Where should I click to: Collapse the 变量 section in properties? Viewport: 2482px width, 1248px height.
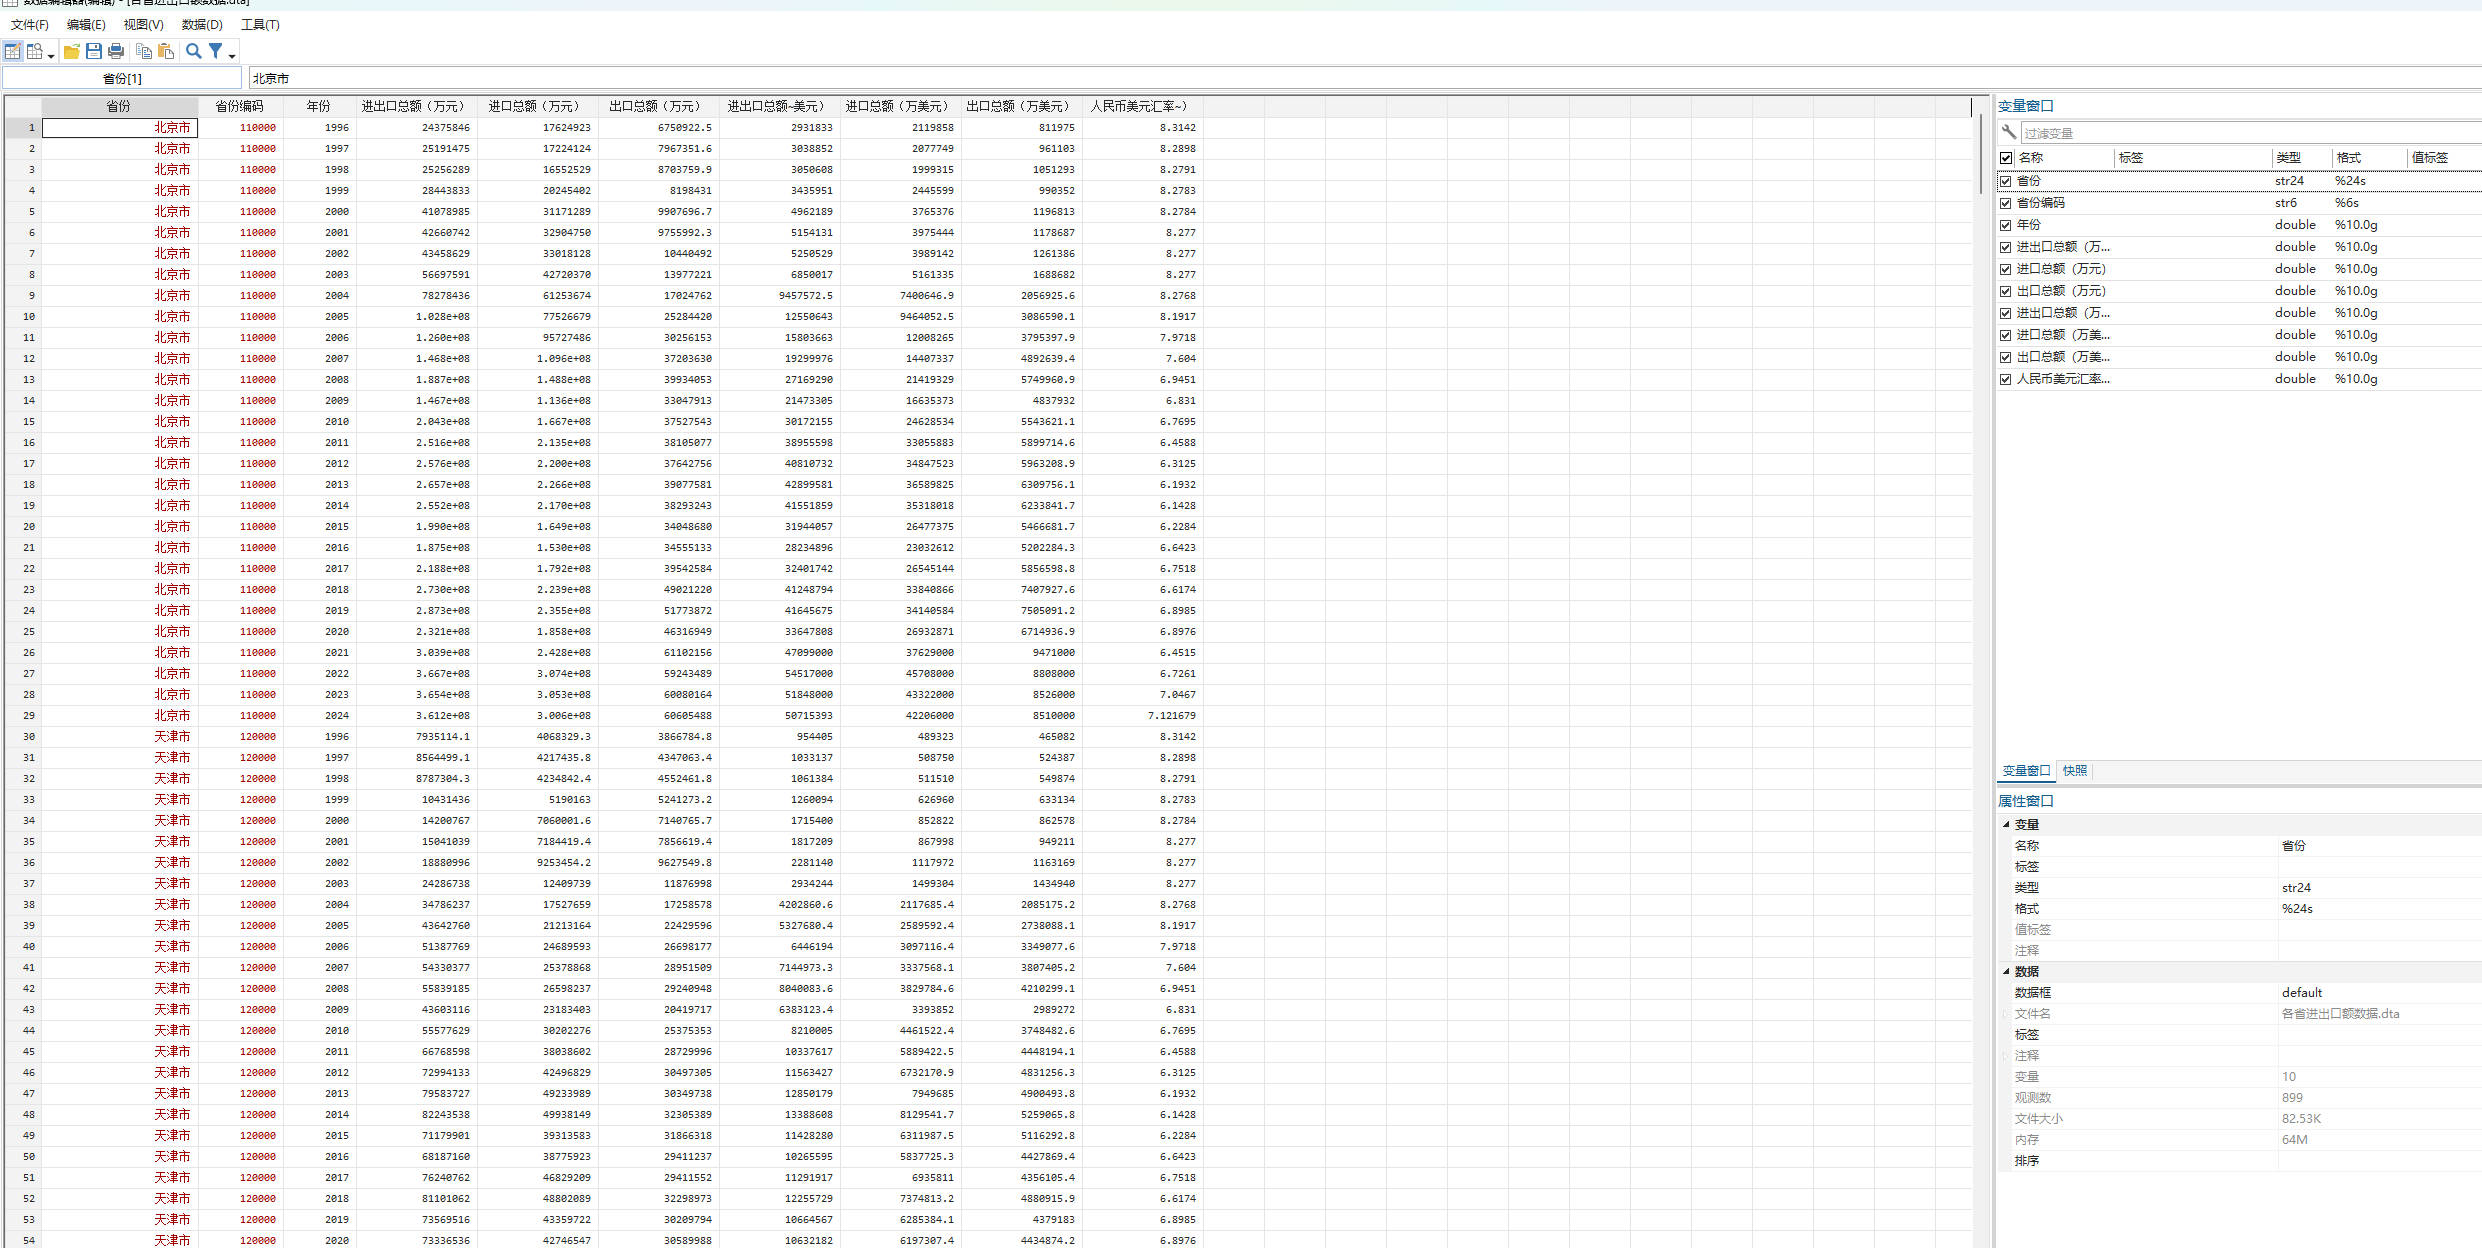(2006, 825)
